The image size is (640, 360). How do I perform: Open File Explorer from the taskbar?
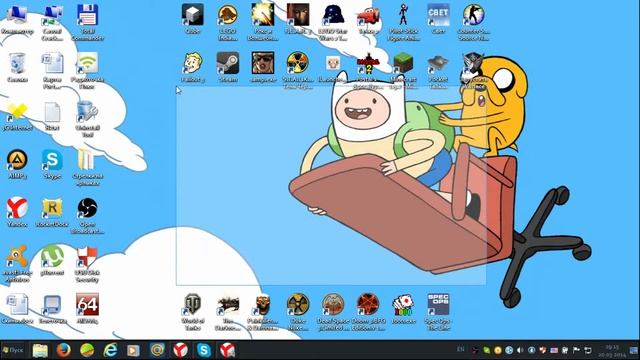pyautogui.click(x=40, y=350)
